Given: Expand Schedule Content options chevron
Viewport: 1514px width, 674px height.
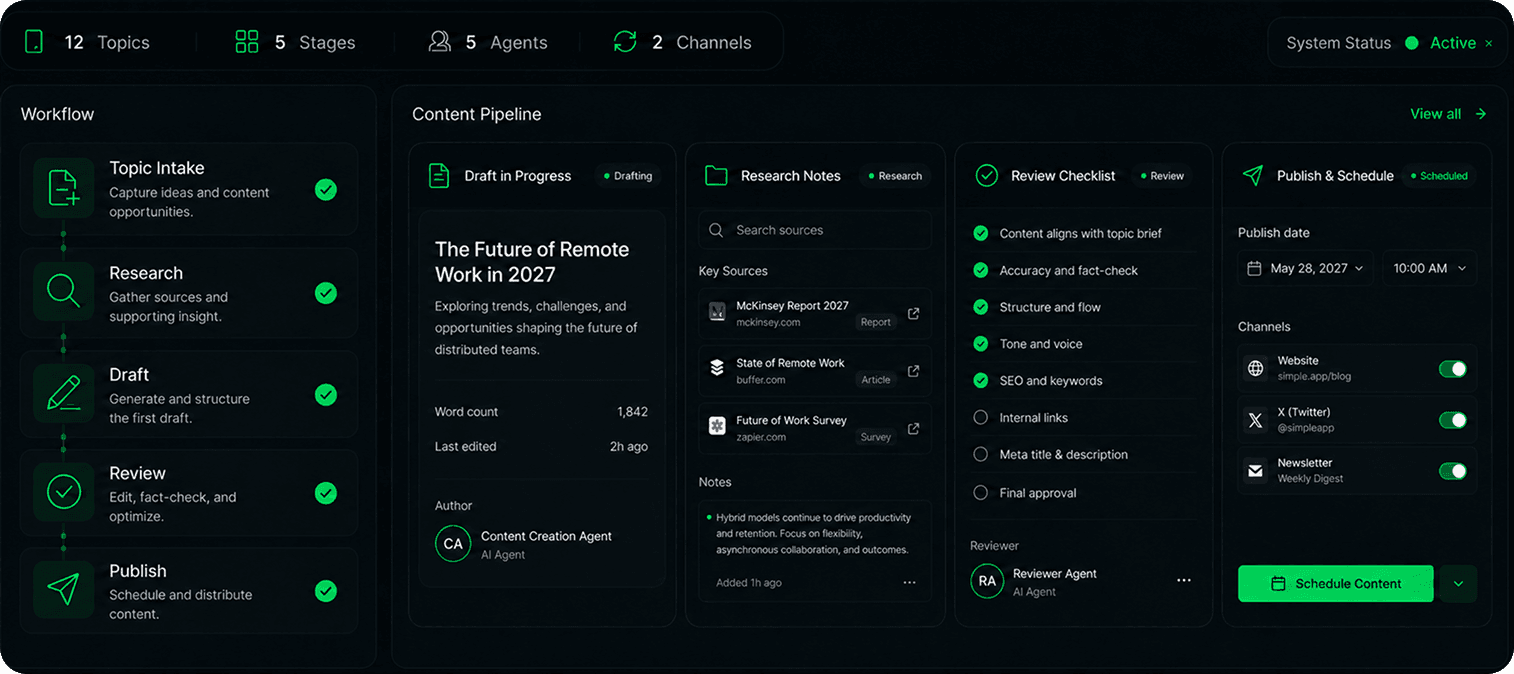Looking at the screenshot, I should click(1458, 584).
